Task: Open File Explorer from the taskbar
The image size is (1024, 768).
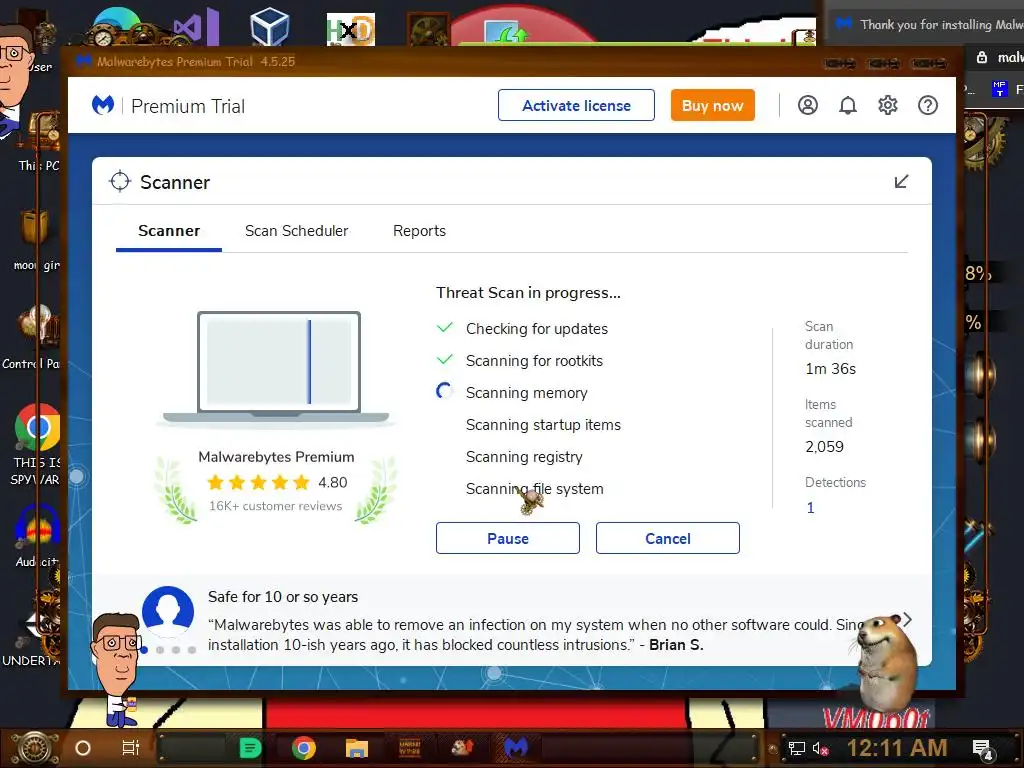Action: (357, 748)
